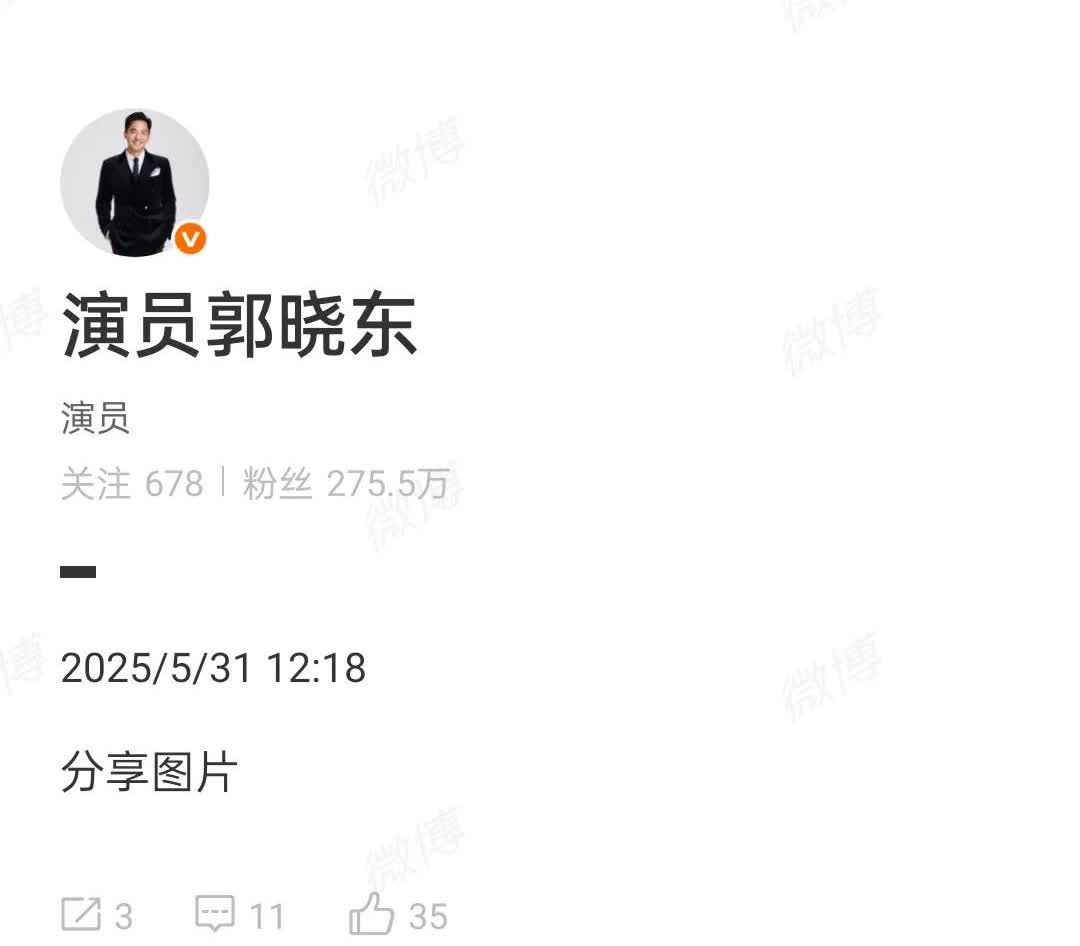This screenshot has height=946, width=1080.
Task: Open the profile name 演员郭晓东
Action: pos(239,325)
